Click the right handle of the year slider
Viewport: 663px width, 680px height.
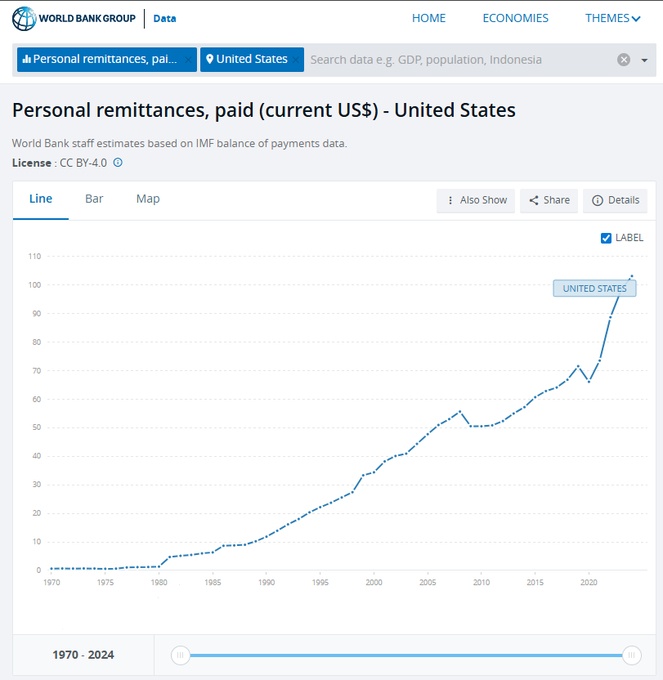(631, 655)
